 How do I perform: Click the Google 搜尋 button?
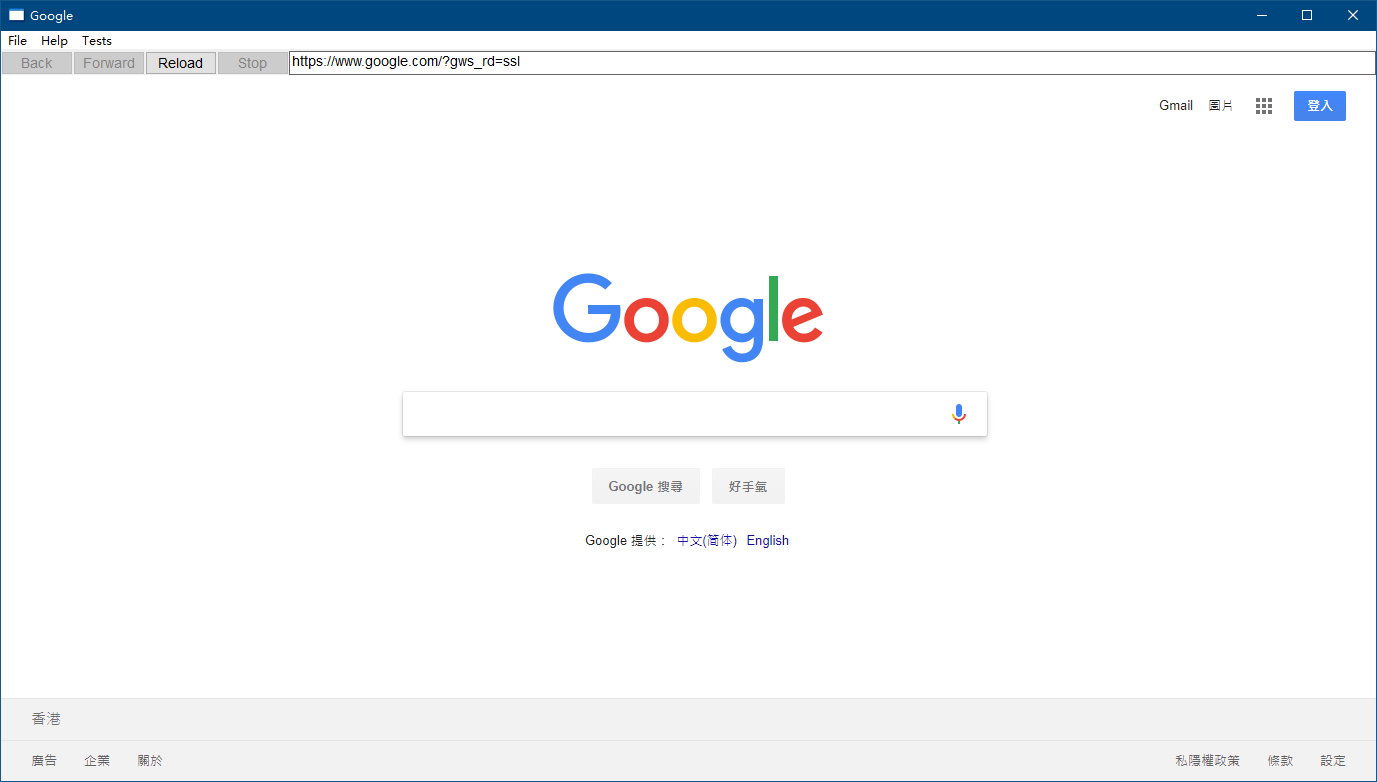(646, 486)
